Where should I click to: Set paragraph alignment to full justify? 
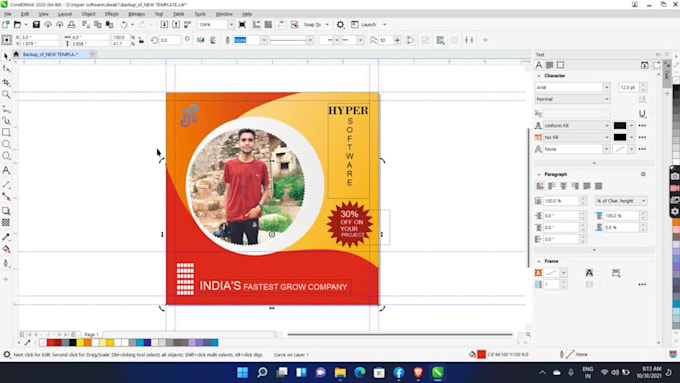pos(587,186)
